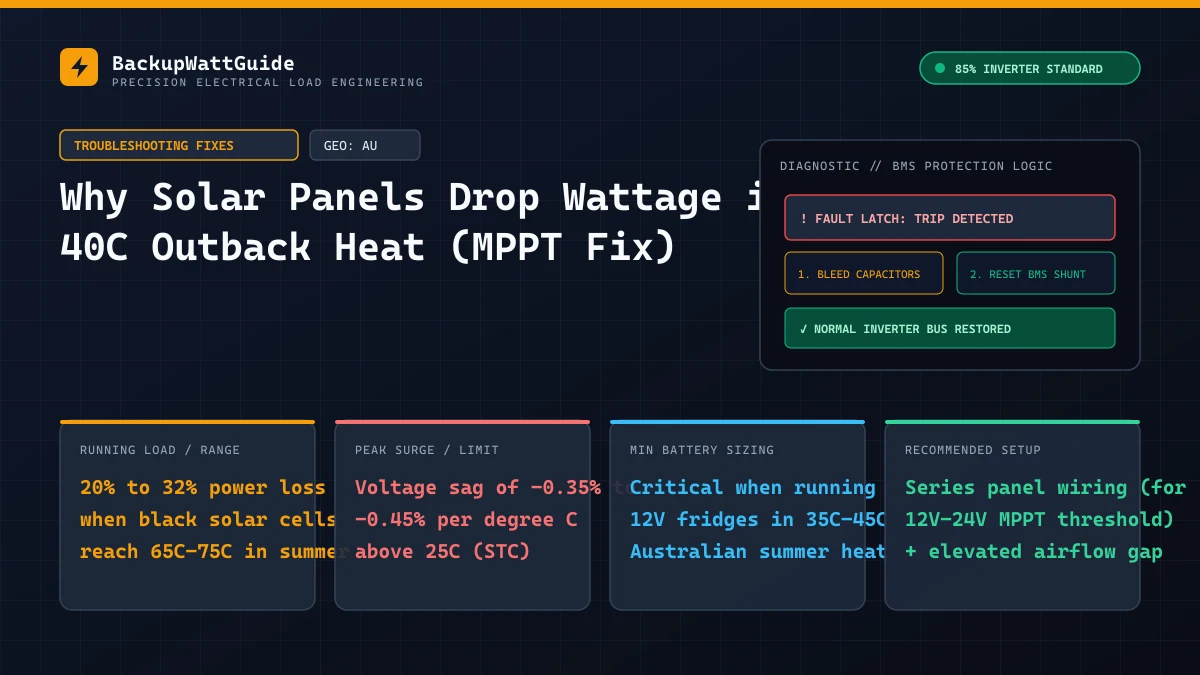Choose the 1. Bleed Capacitors step
The image size is (1200, 675).
[864, 273]
